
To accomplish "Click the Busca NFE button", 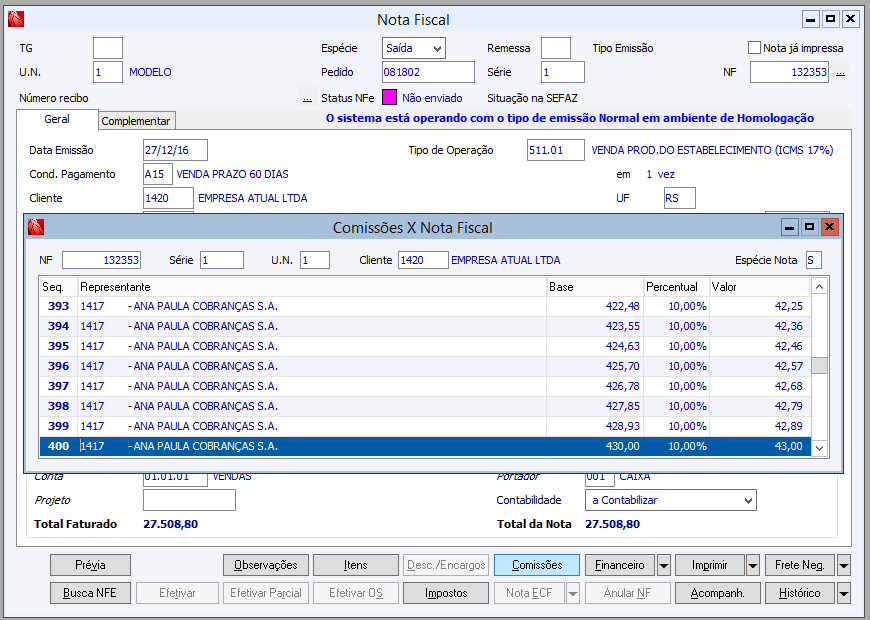I will pyautogui.click(x=90, y=593).
